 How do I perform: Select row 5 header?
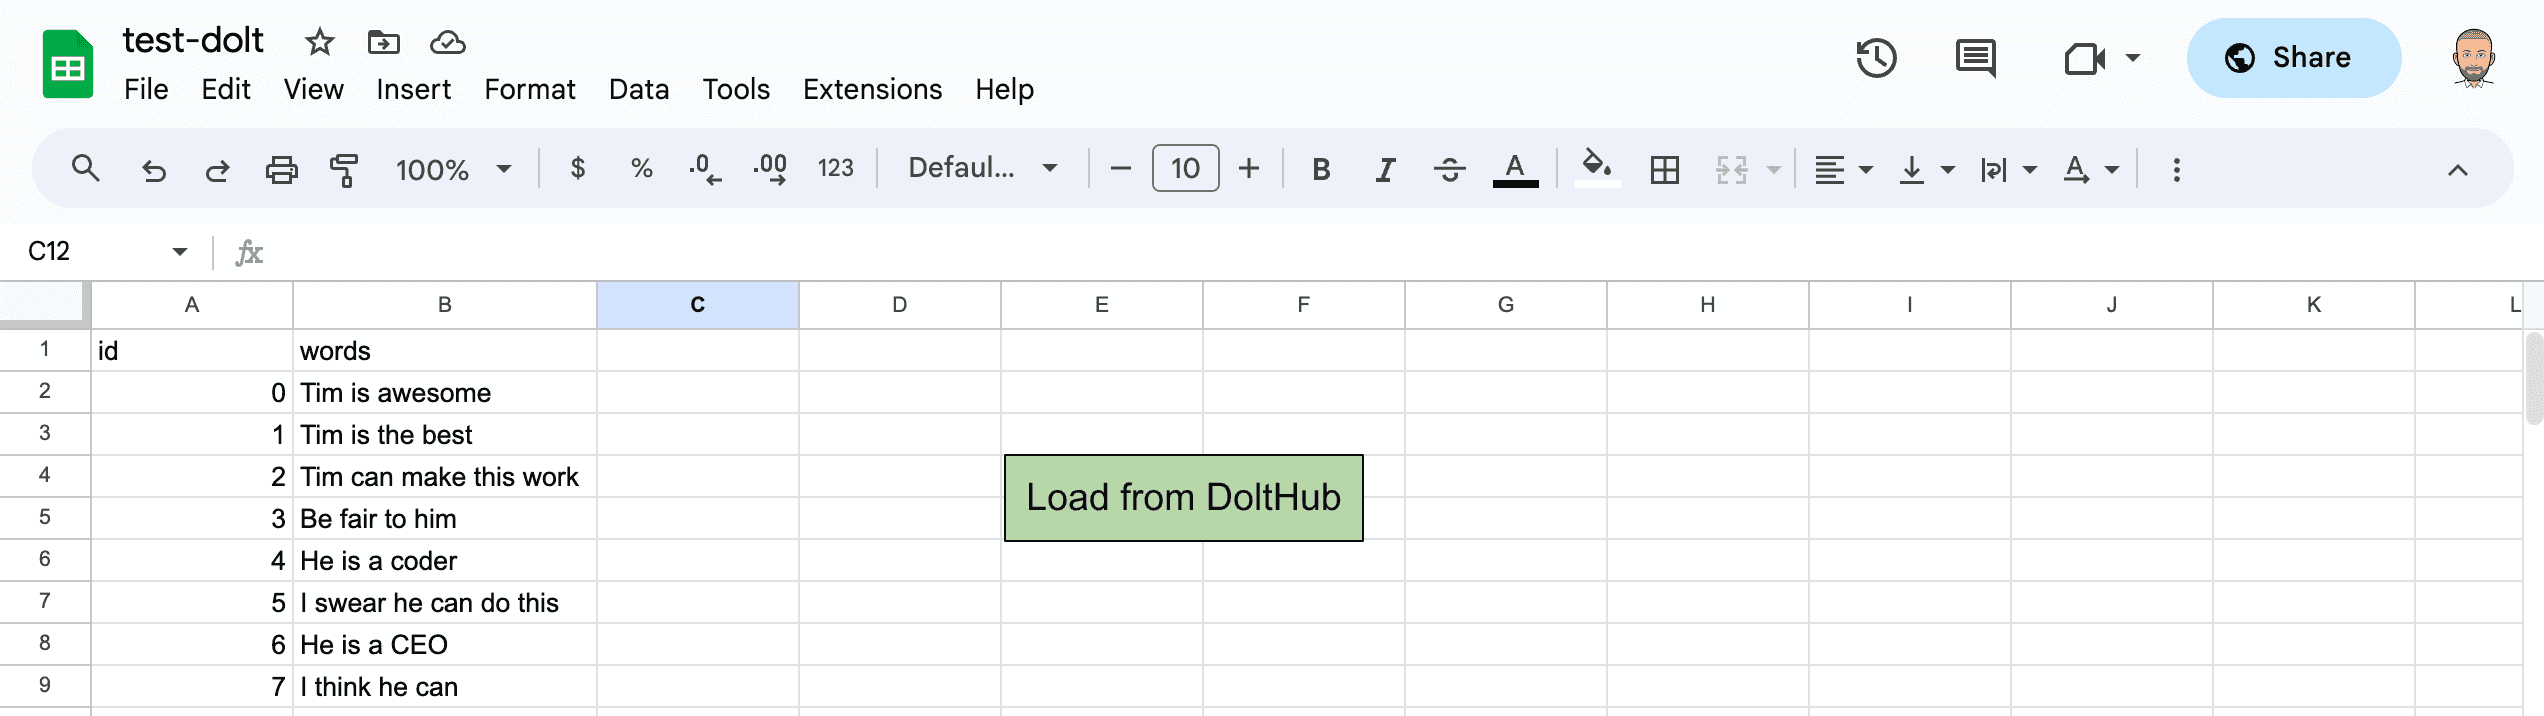[x=45, y=517]
